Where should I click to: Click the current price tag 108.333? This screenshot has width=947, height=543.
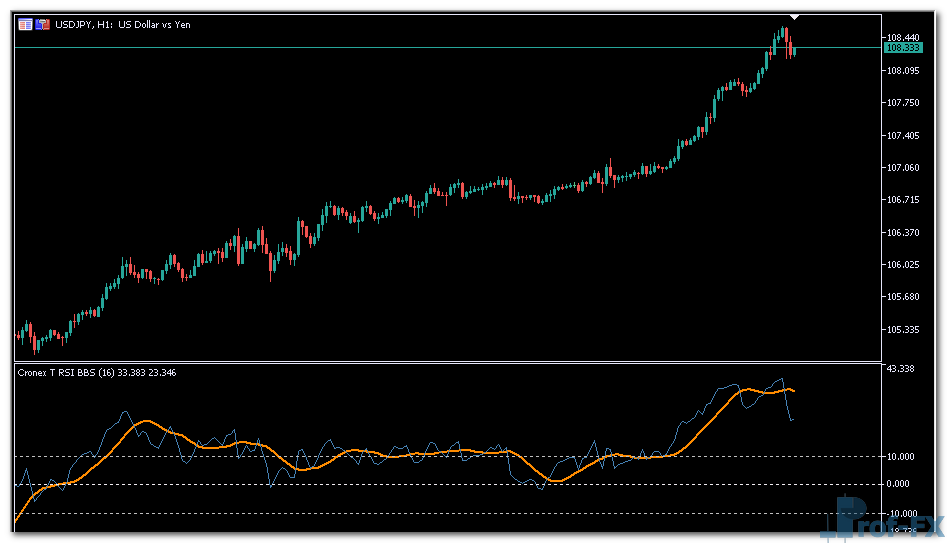tap(903, 47)
